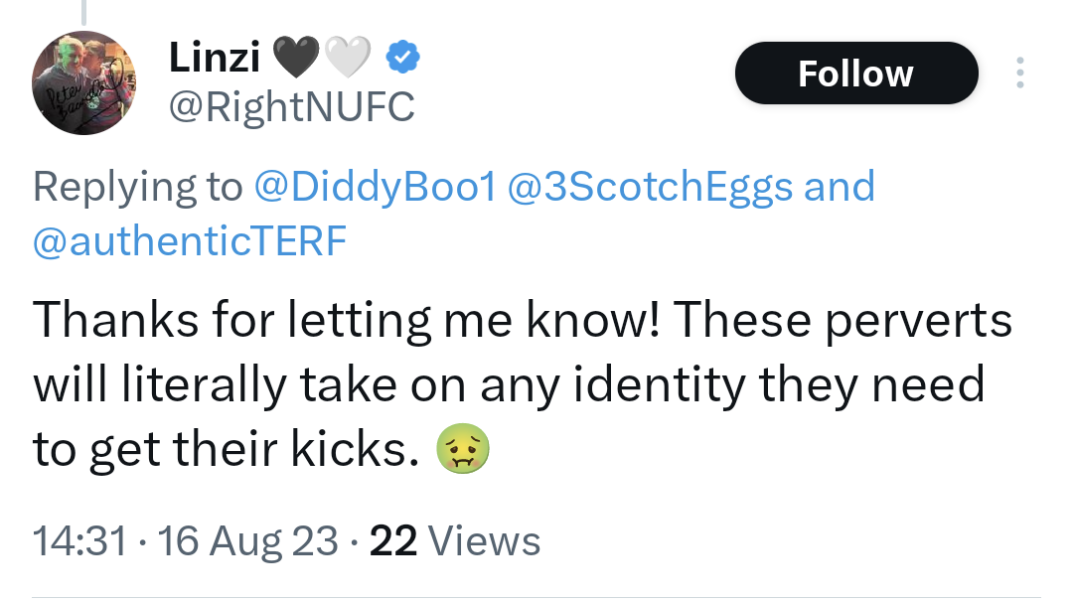This screenshot has width=1073, height=600.
Task: Click the verified blue checkmark badge
Action: (x=402, y=58)
